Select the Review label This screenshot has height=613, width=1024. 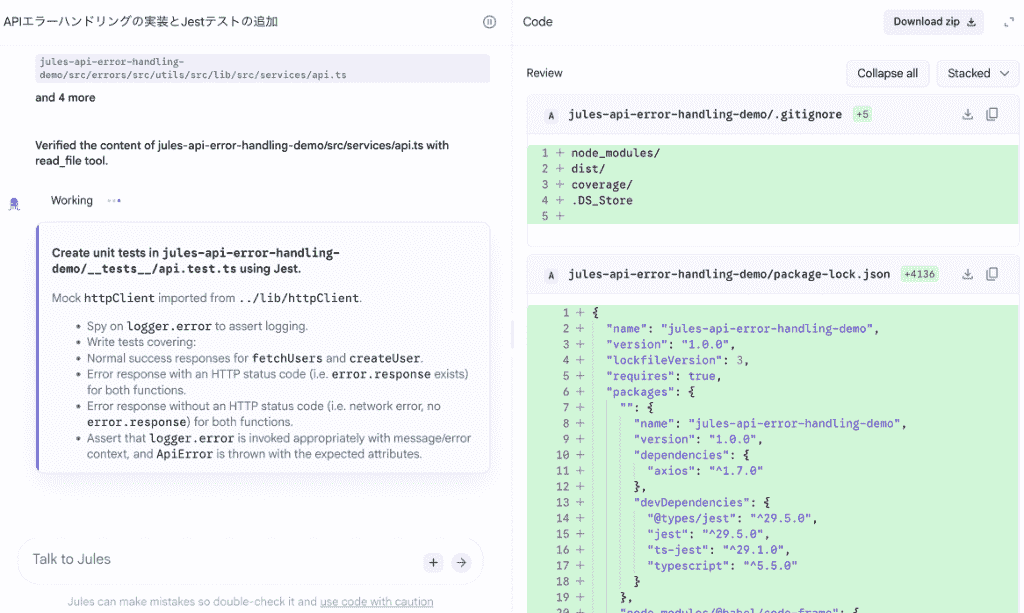[x=544, y=73]
